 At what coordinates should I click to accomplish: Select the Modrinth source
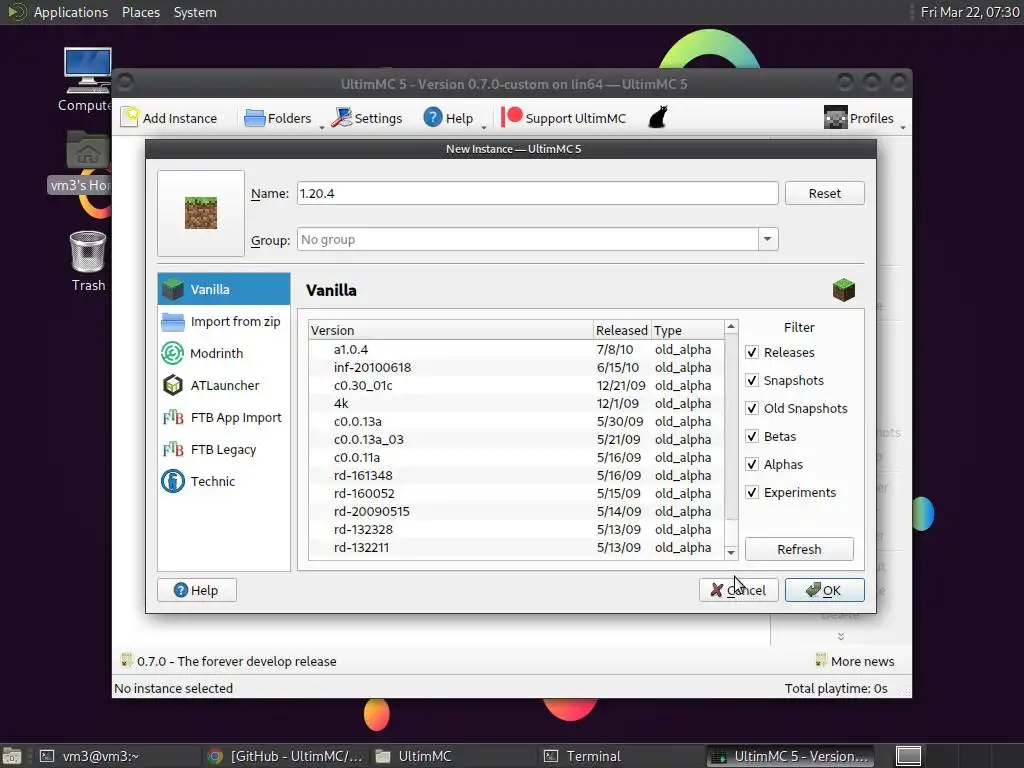pyautogui.click(x=224, y=353)
